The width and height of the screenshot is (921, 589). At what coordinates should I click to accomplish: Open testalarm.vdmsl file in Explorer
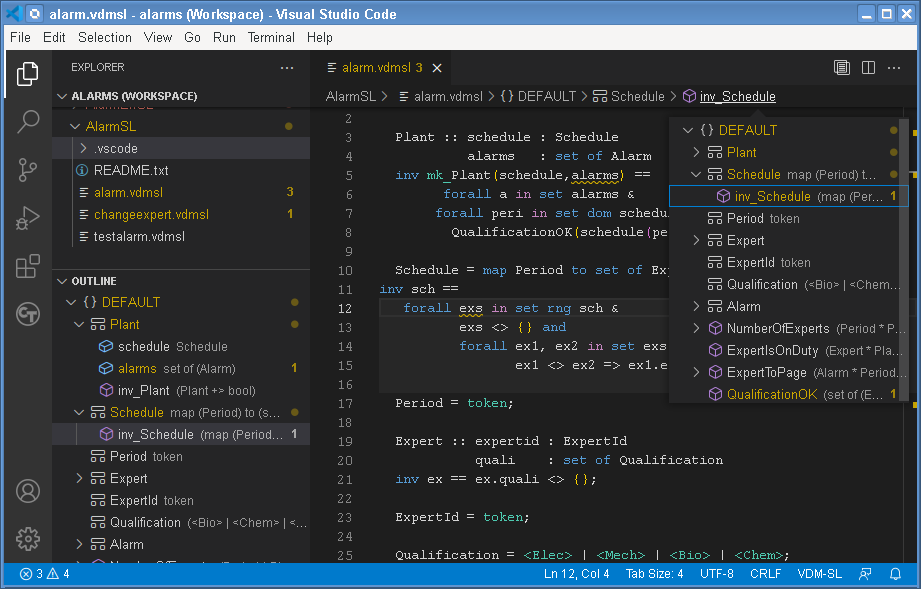pyautogui.click(x=139, y=237)
